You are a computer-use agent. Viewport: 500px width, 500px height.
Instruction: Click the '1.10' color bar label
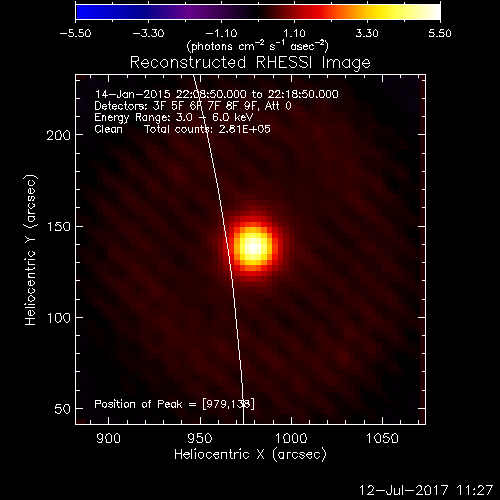[294, 33]
